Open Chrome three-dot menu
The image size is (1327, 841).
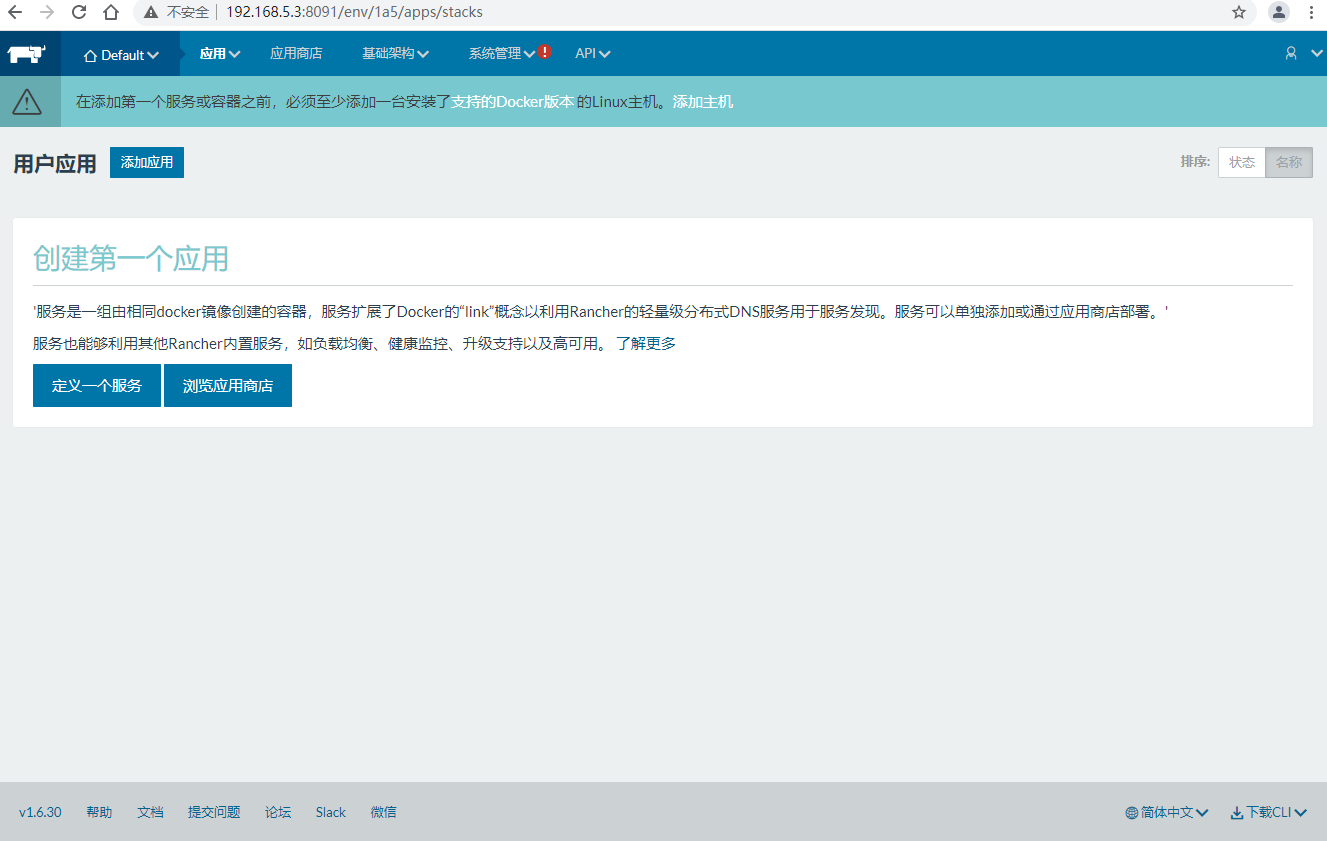coord(1311,13)
